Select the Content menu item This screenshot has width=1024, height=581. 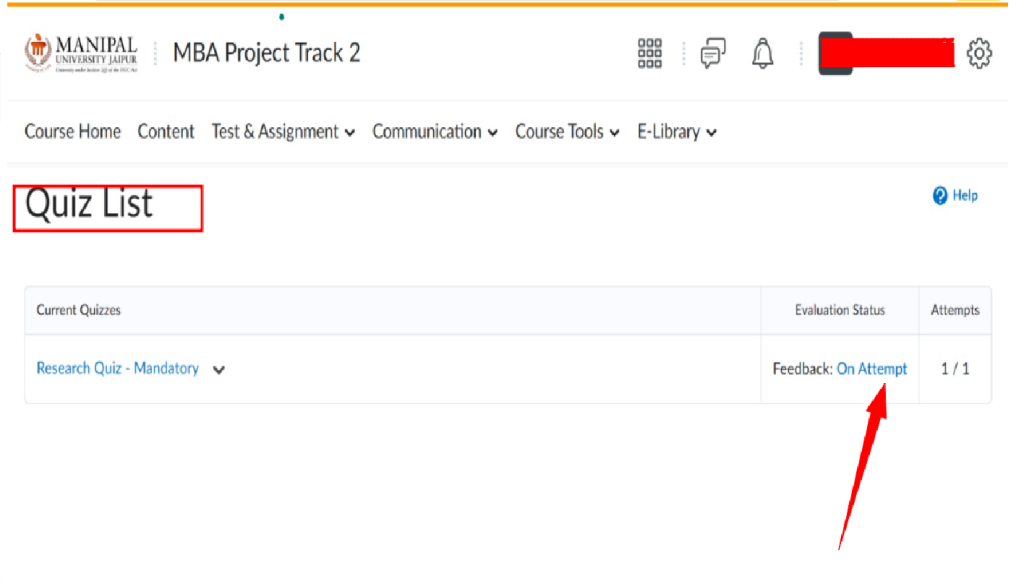click(x=166, y=132)
